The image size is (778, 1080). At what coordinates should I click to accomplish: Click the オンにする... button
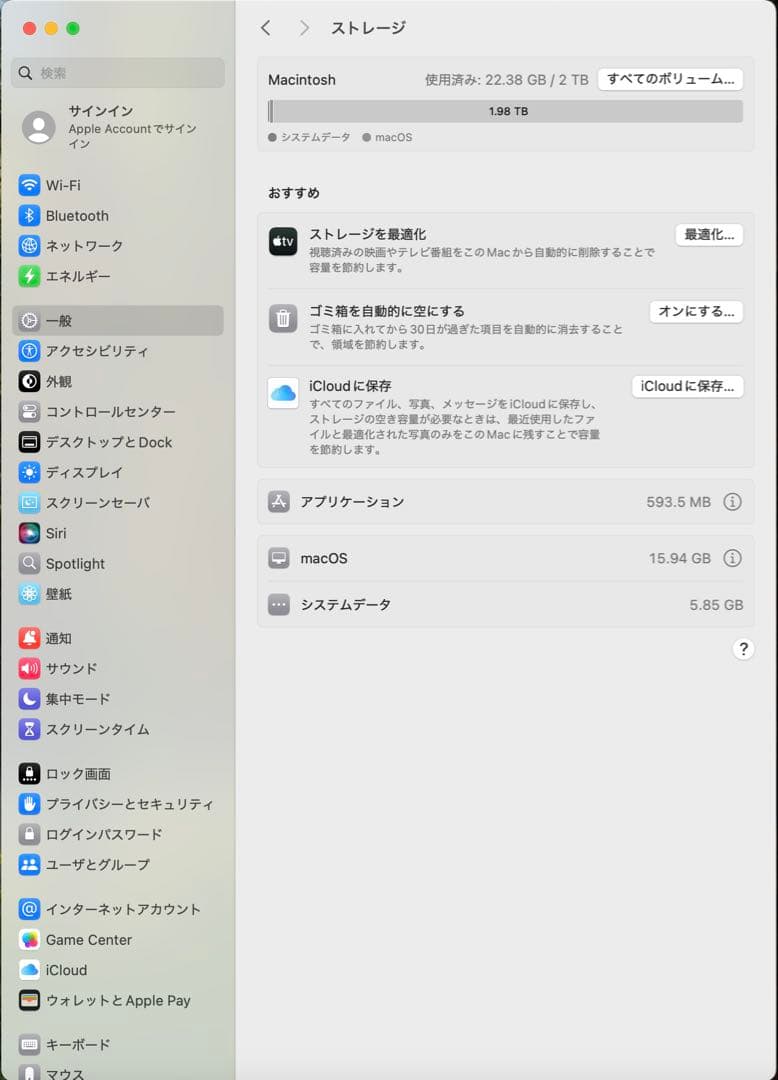[x=696, y=312]
